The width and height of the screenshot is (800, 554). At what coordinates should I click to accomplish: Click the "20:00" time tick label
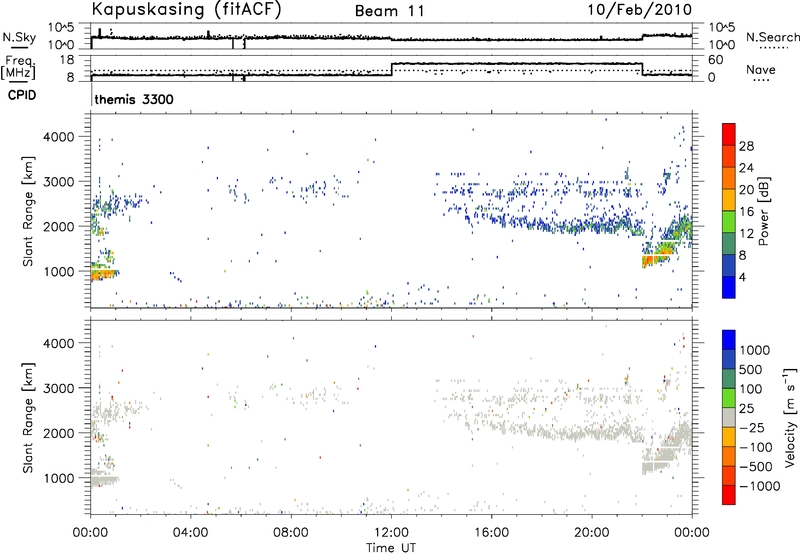pos(592,533)
